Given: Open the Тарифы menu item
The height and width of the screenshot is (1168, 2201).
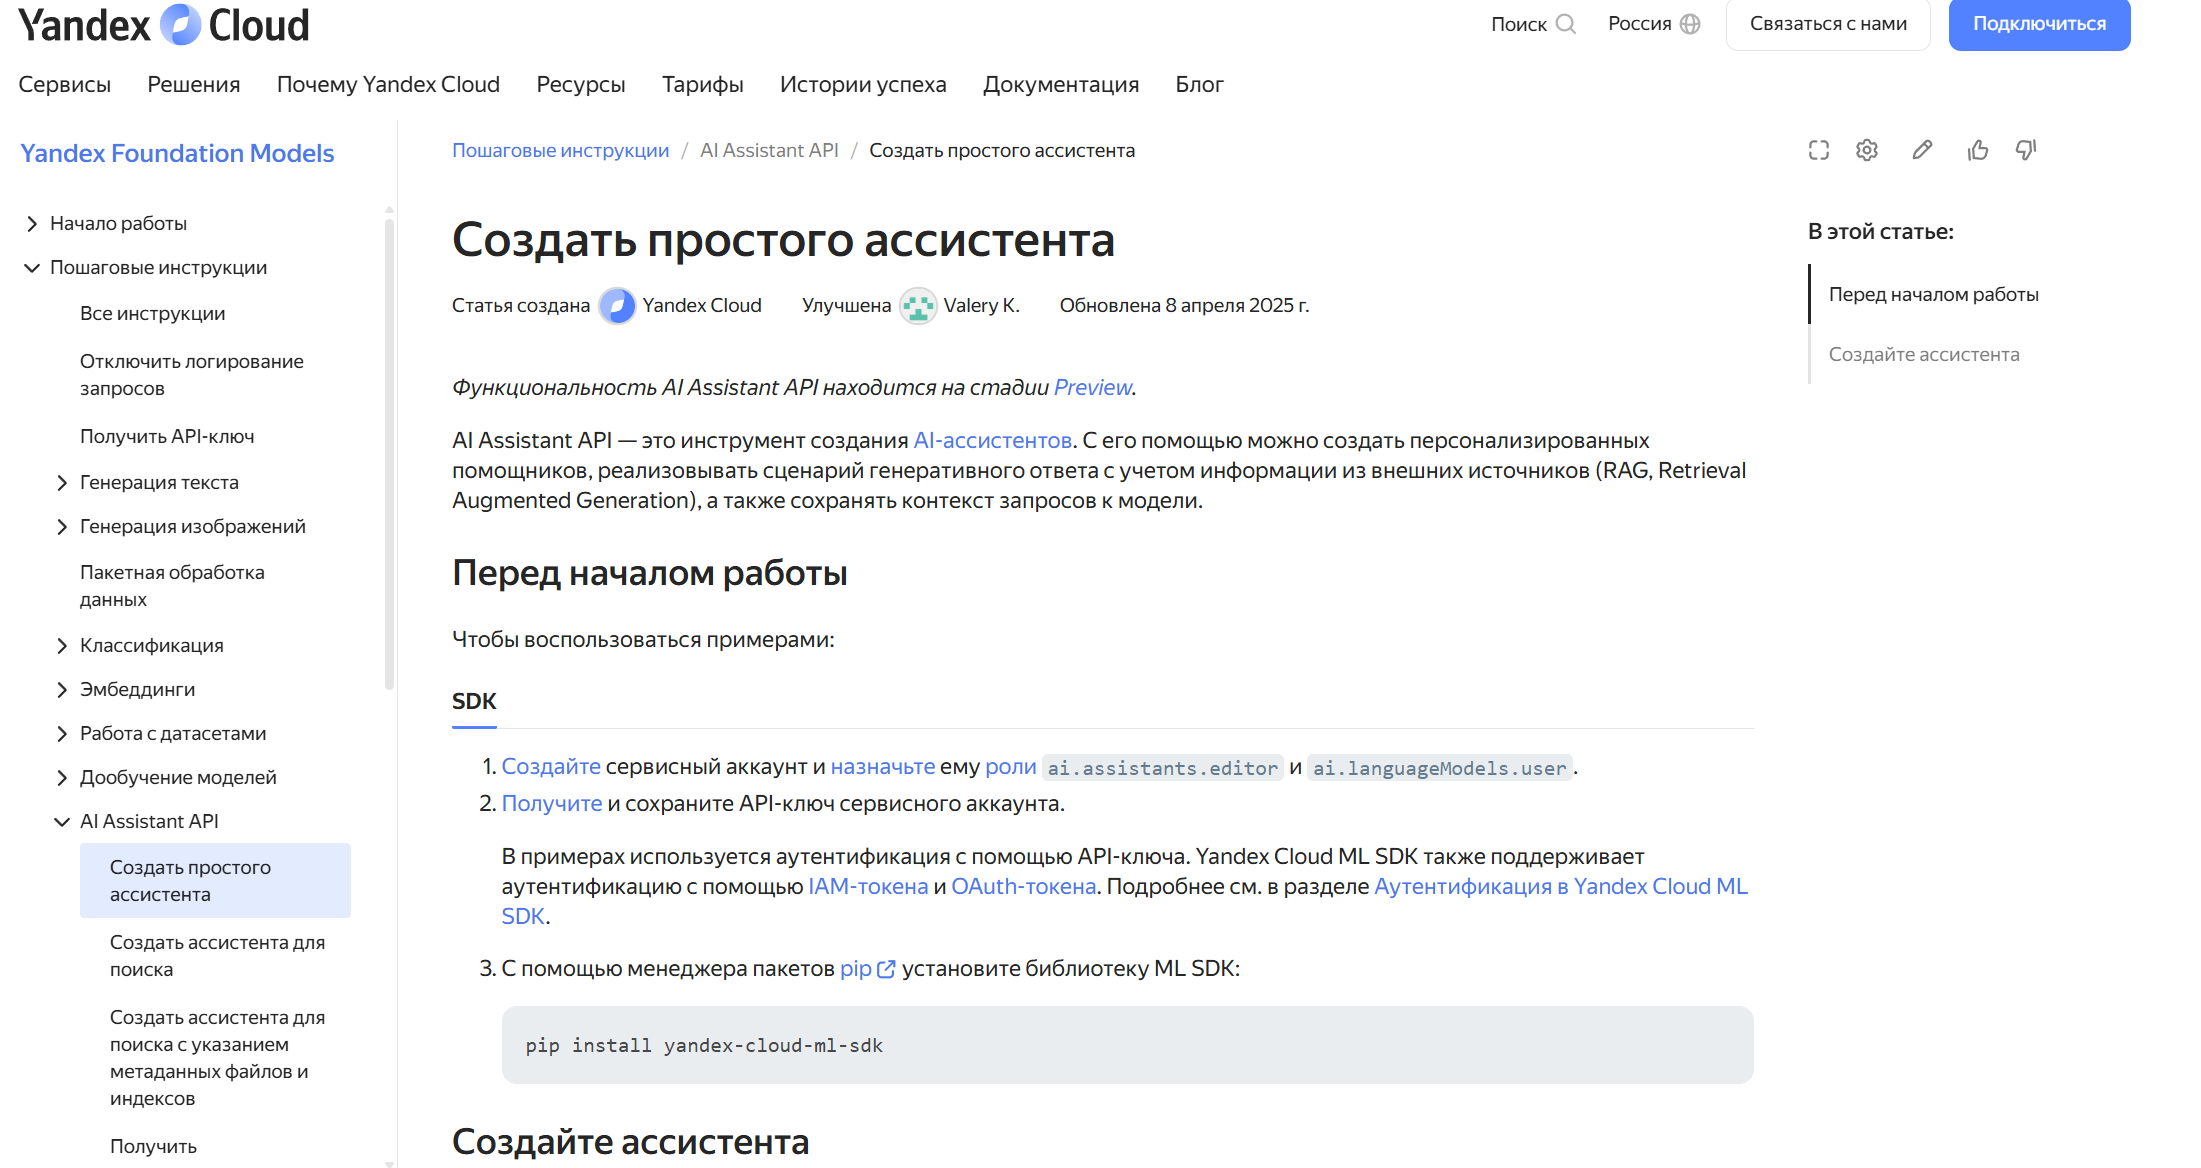Looking at the screenshot, I should tap(703, 85).
